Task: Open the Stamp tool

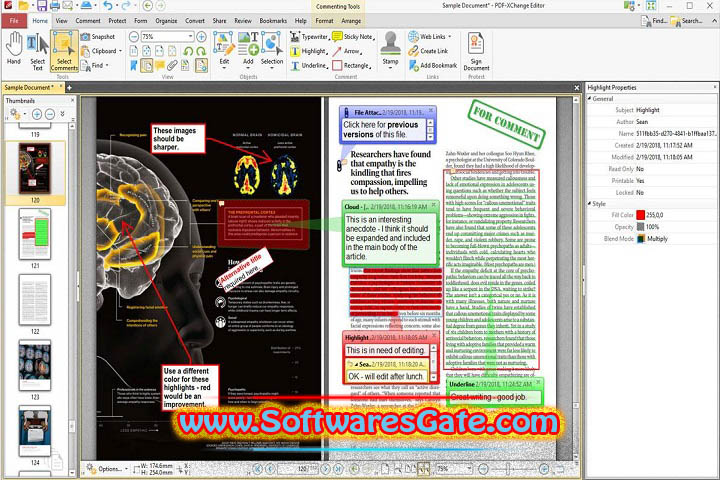Action: point(390,50)
